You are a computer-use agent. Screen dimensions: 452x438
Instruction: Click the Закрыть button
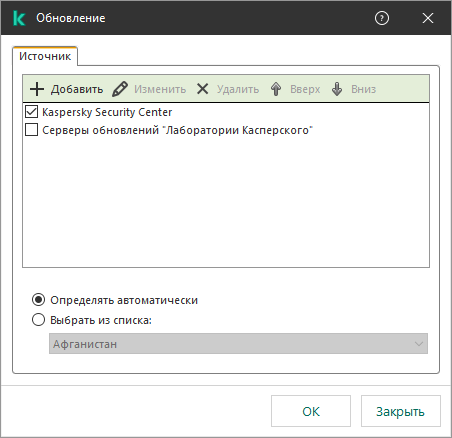point(401,411)
